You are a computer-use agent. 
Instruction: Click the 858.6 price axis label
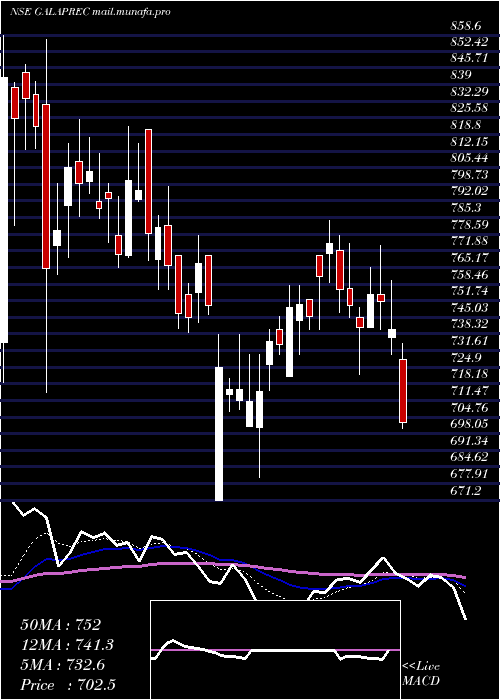[467, 27]
